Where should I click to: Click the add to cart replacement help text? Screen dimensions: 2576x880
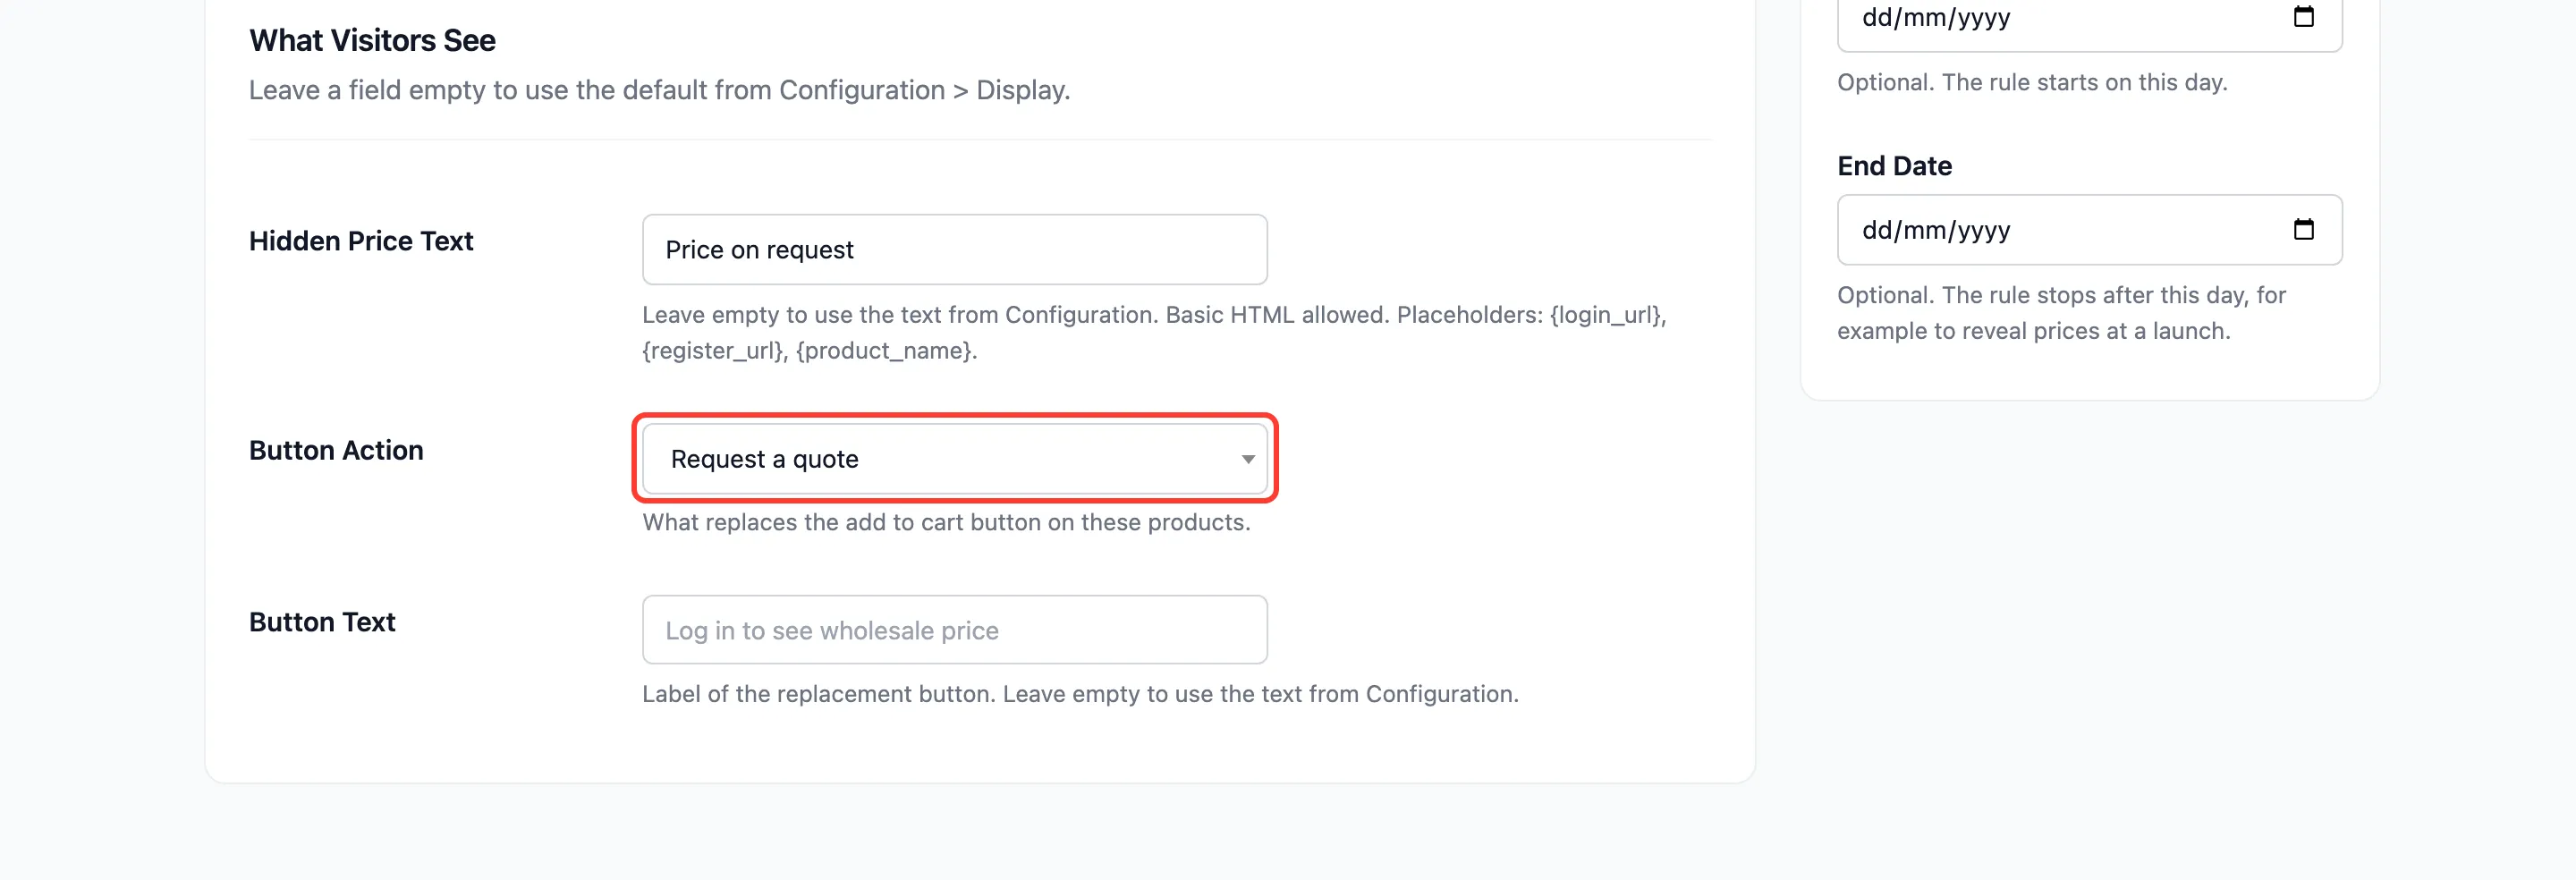(946, 522)
